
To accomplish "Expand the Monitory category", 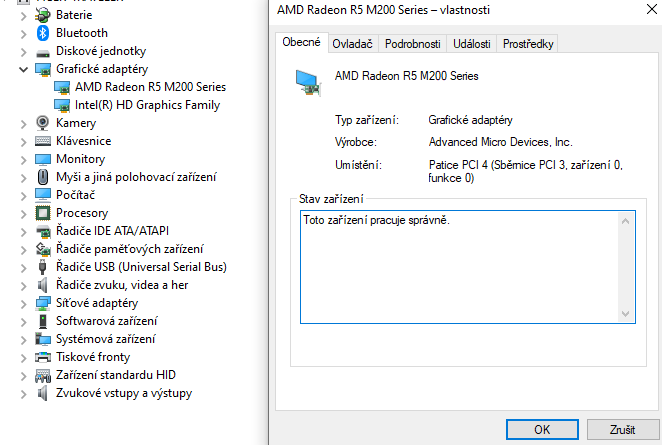I will pos(23,160).
